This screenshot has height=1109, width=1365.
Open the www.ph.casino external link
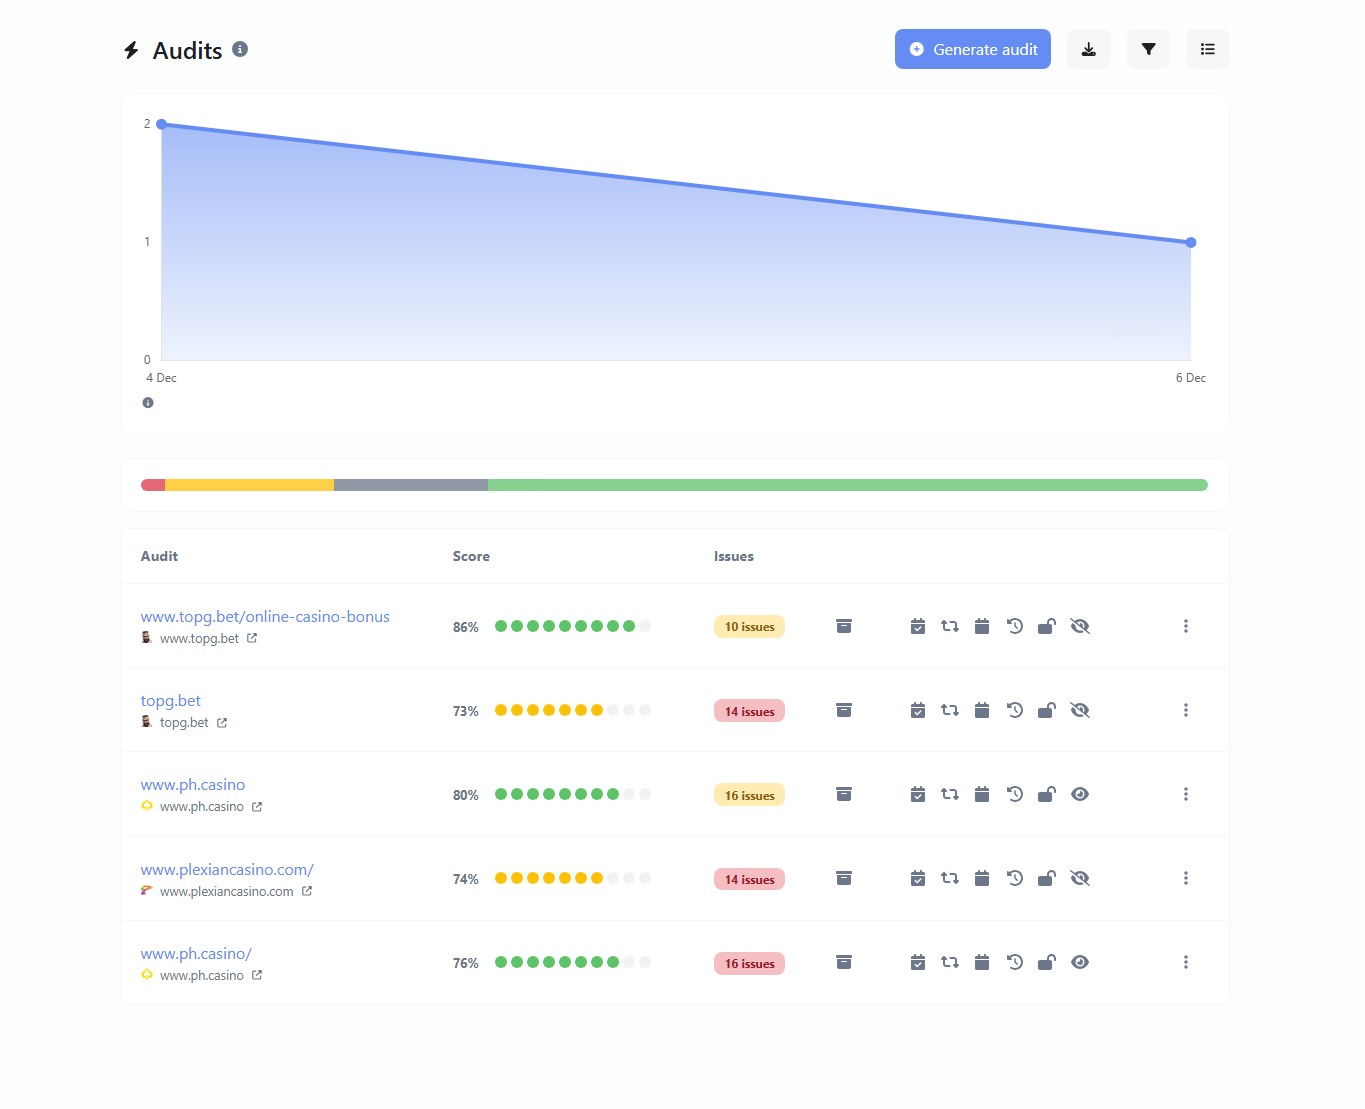click(x=257, y=806)
